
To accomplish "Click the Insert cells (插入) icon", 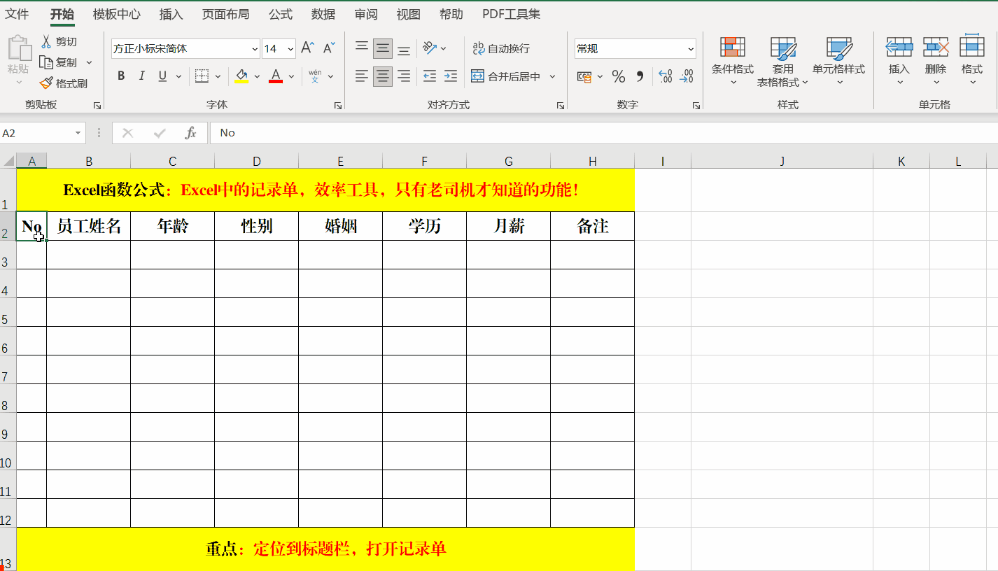I will coord(899,48).
